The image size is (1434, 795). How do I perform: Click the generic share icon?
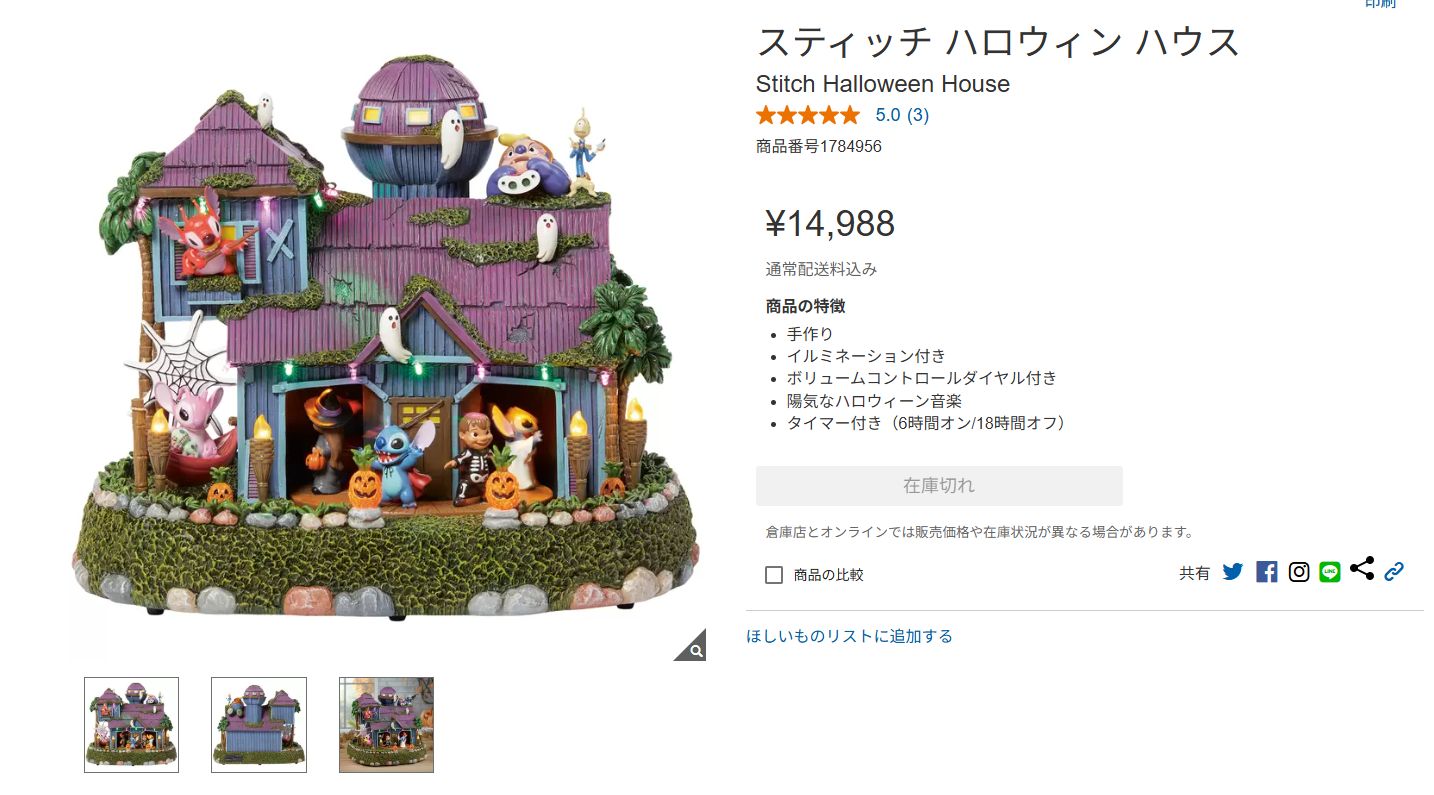point(1362,569)
